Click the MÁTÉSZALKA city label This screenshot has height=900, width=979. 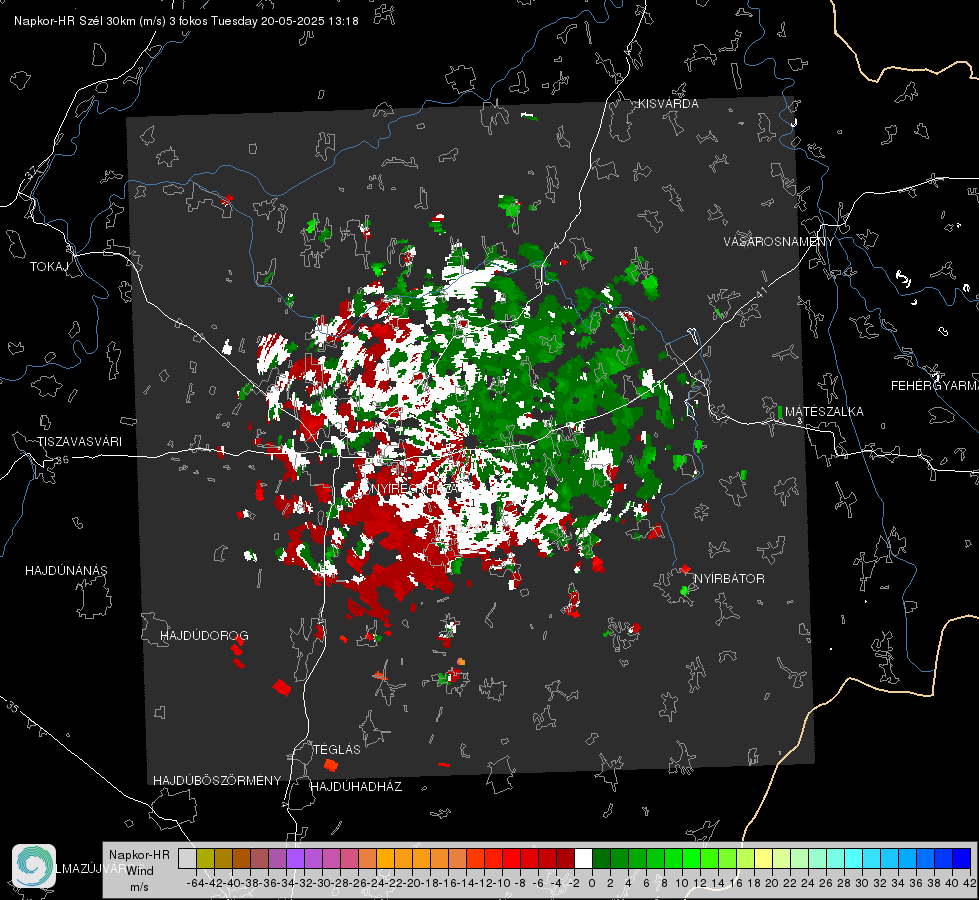click(x=824, y=412)
